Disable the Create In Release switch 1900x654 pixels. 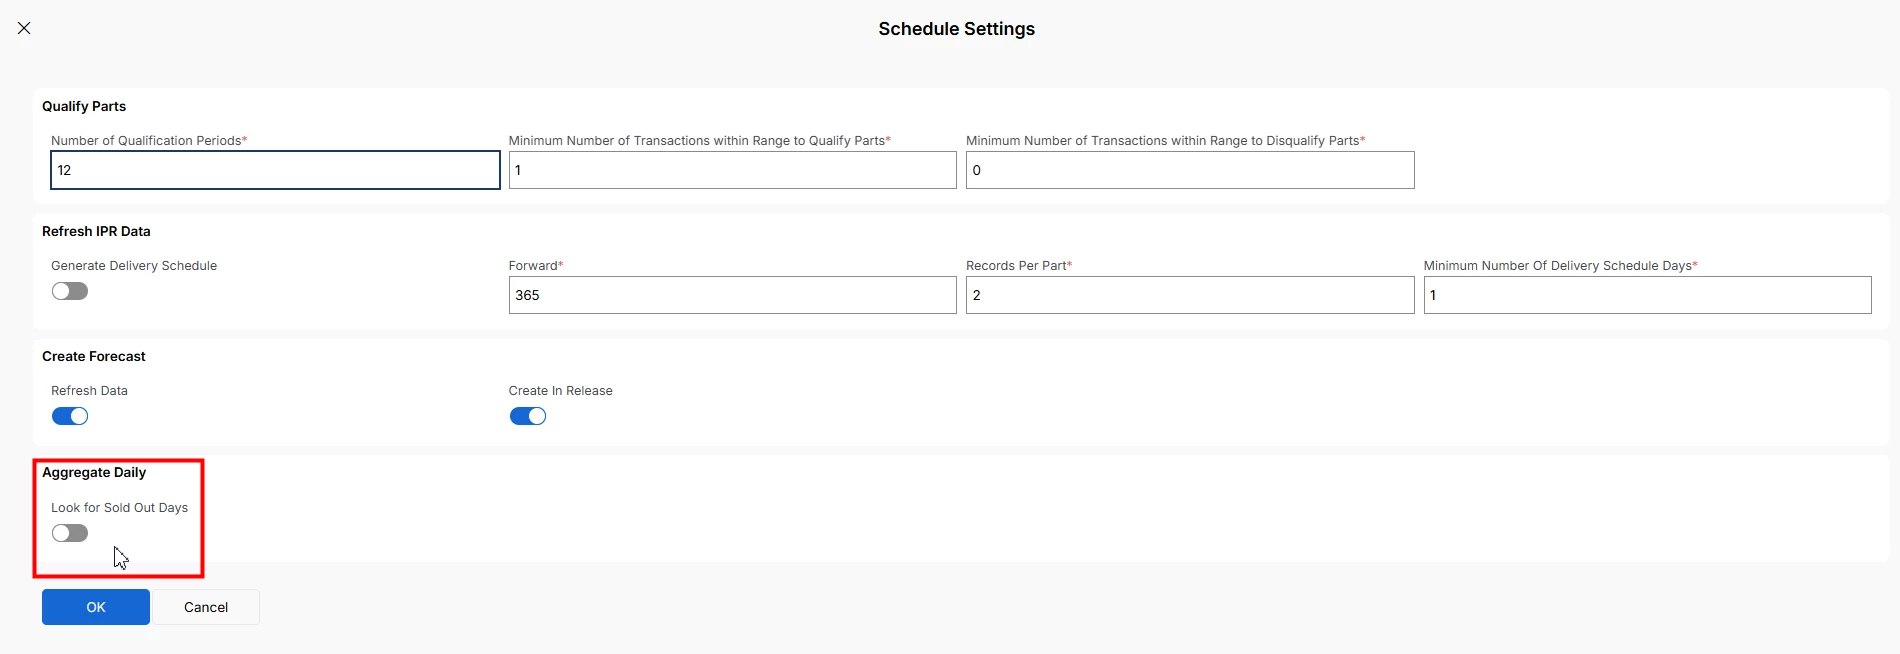pos(527,416)
